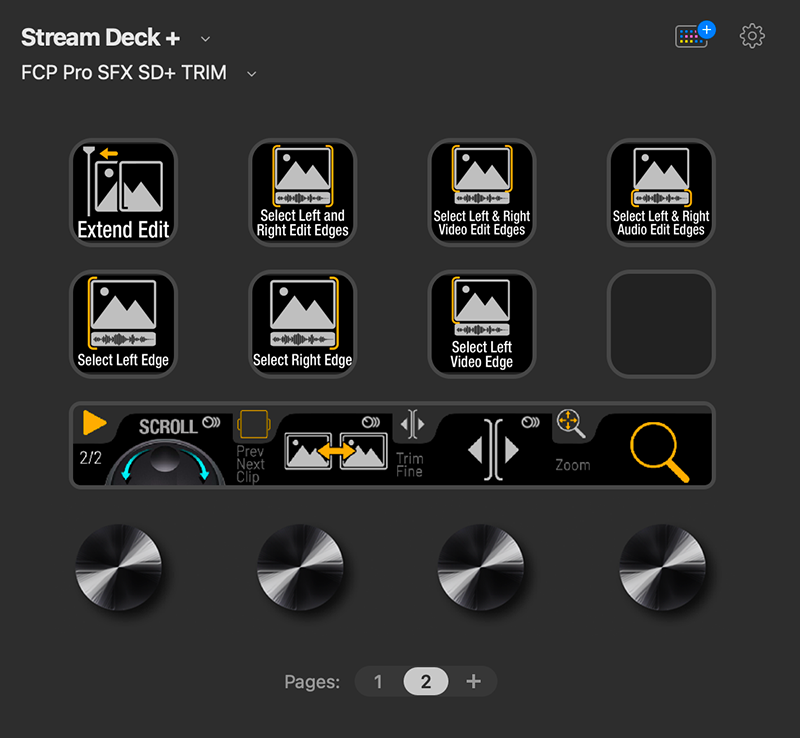Viewport: 800px width, 738px height.
Task: Choose Select Left Video Edge
Action: coord(481,323)
